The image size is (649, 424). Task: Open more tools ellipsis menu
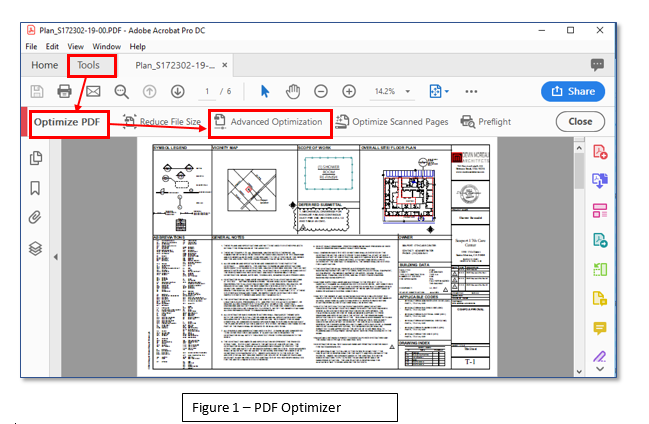click(x=471, y=92)
